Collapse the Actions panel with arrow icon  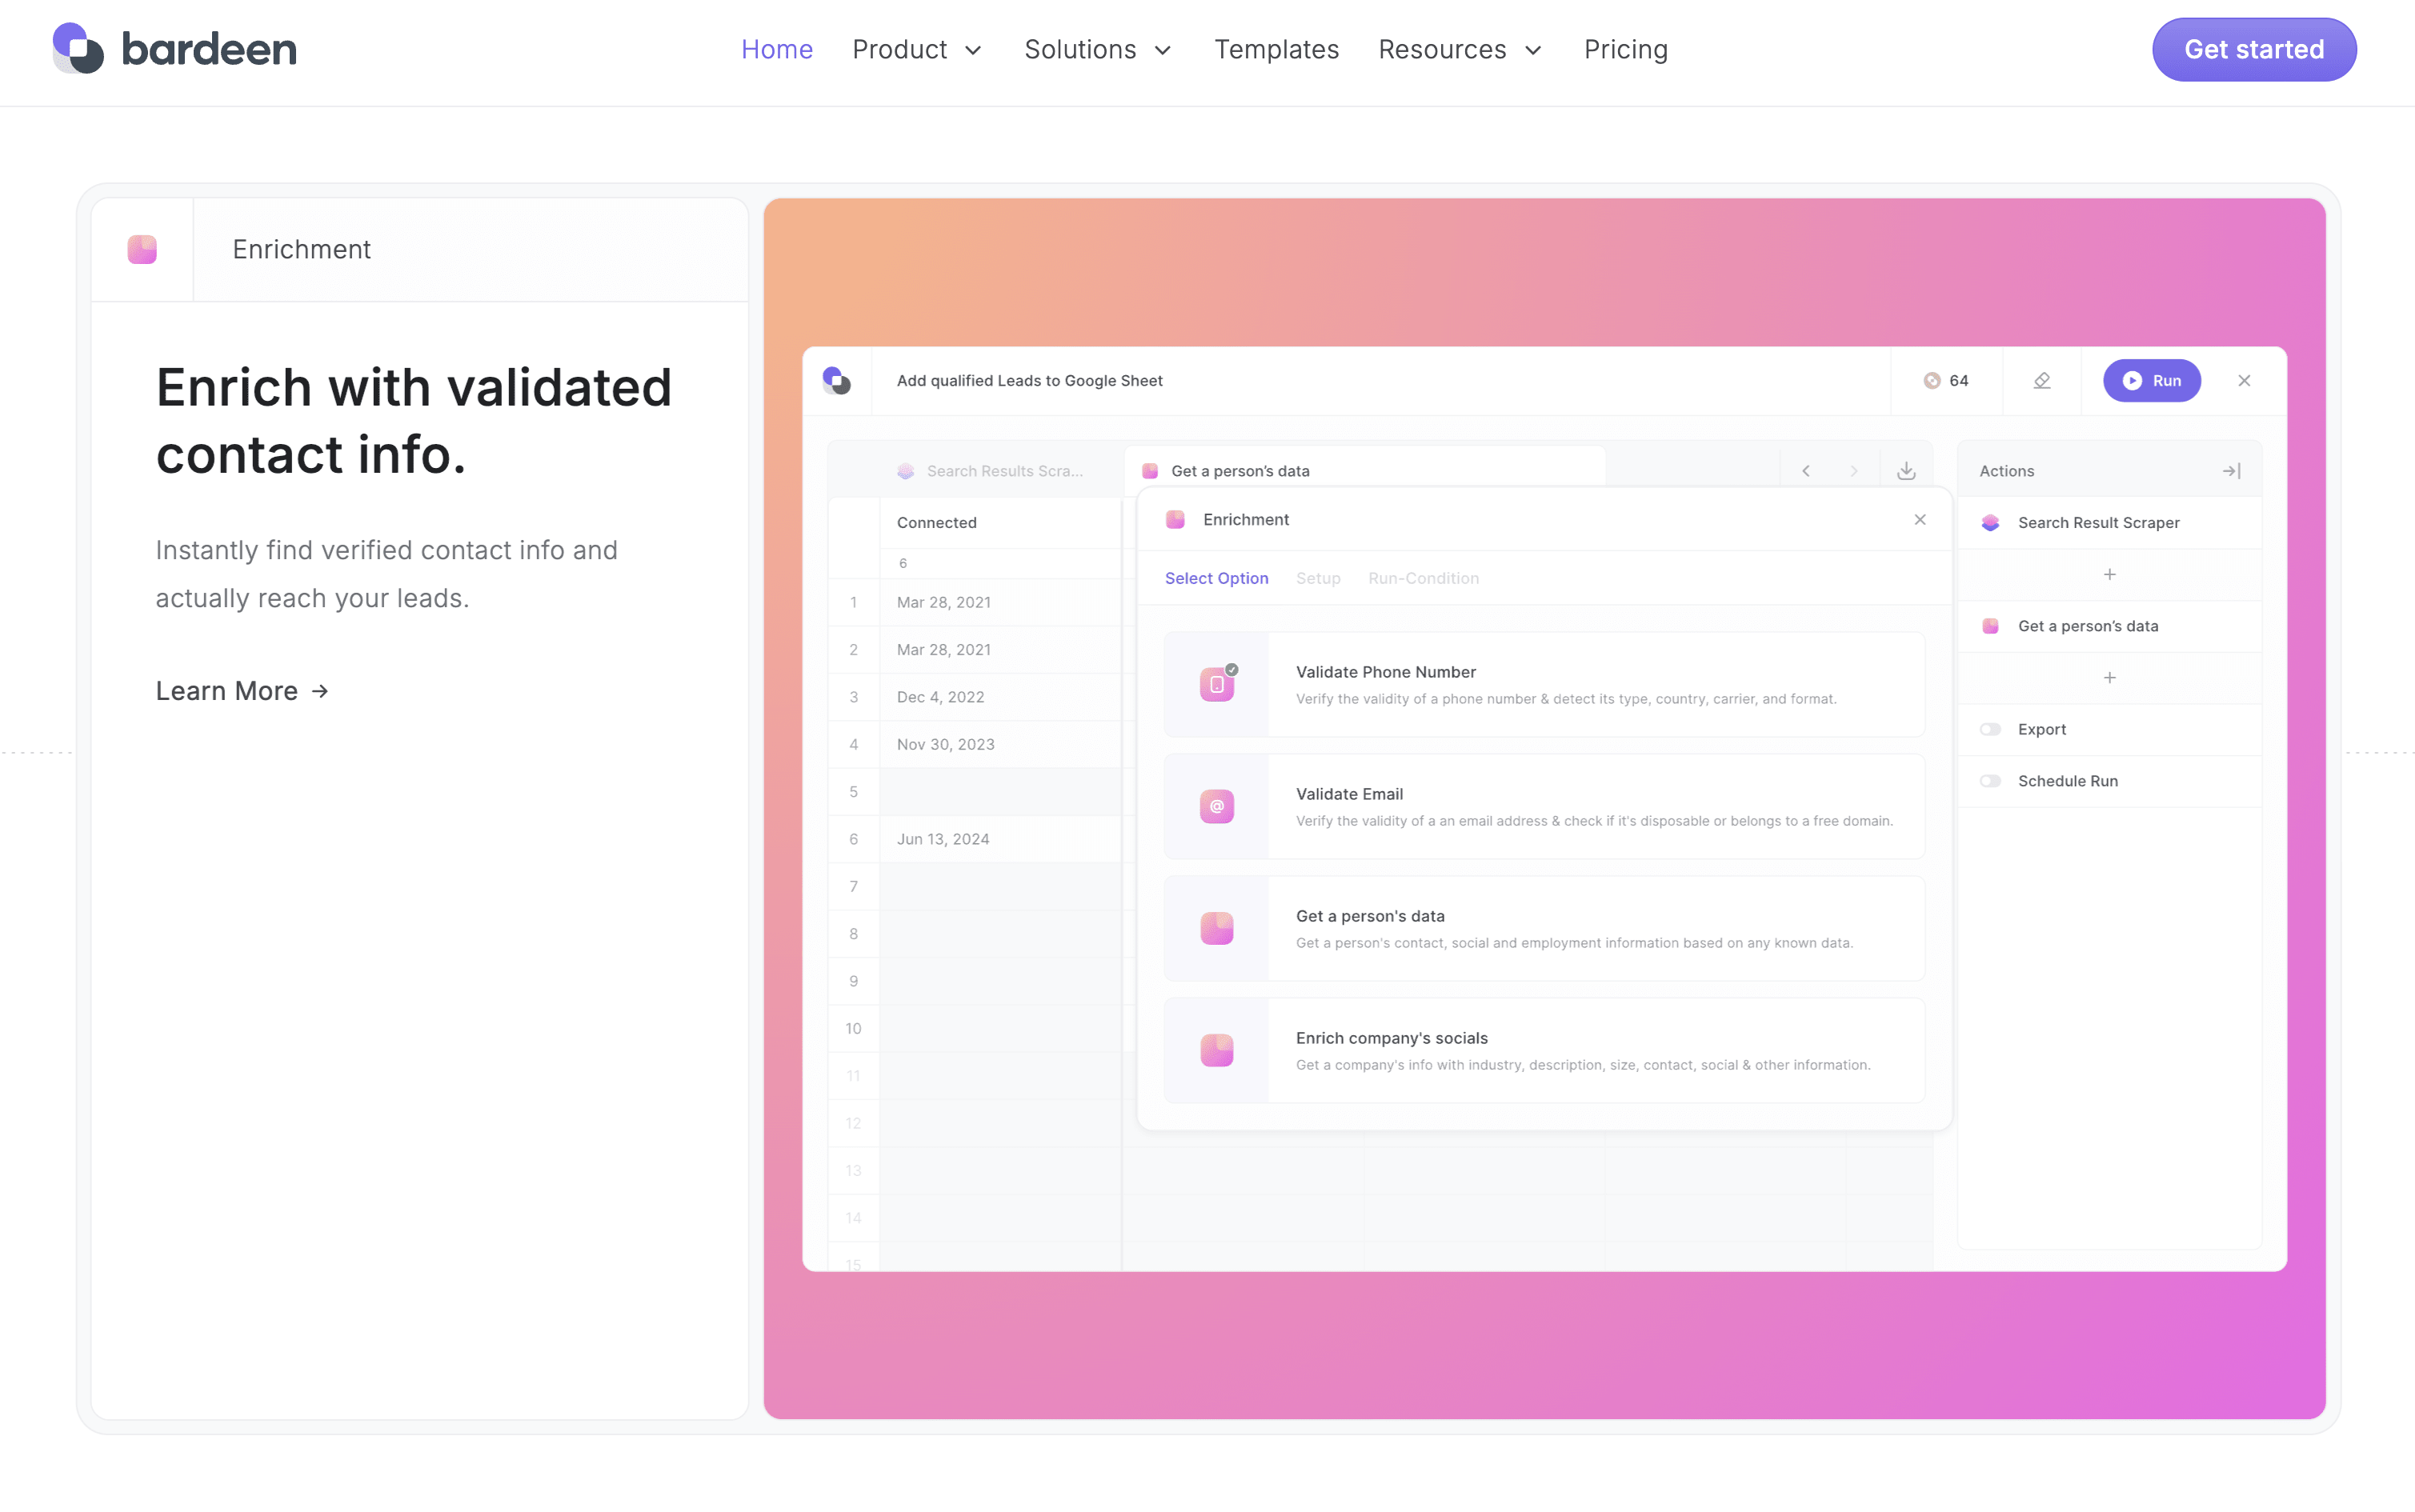(x=2232, y=471)
